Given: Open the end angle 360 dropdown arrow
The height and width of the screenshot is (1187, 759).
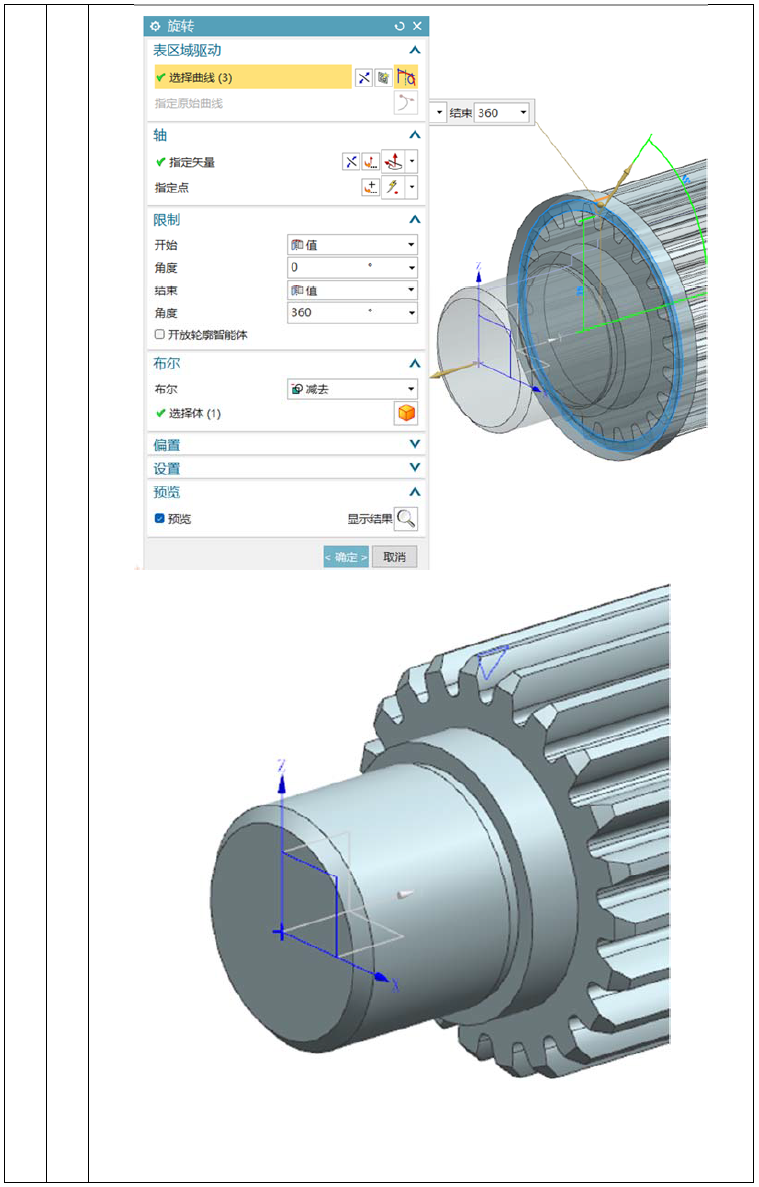Looking at the screenshot, I should pyautogui.click(x=412, y=312).
